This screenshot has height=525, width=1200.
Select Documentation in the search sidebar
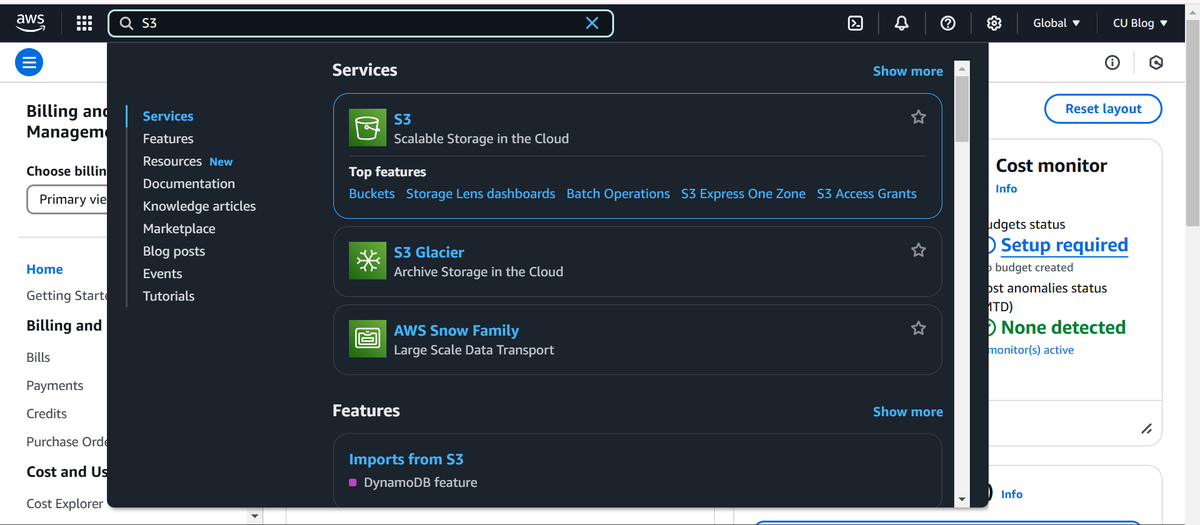pos(189,184)
